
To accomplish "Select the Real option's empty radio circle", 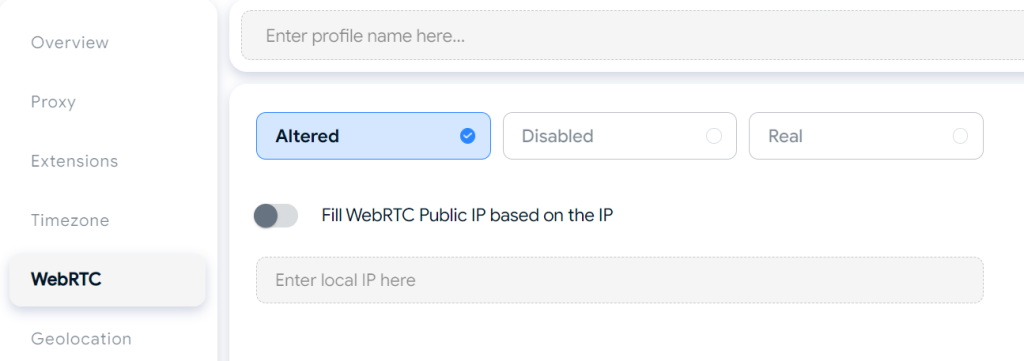I will pos(960,136).
